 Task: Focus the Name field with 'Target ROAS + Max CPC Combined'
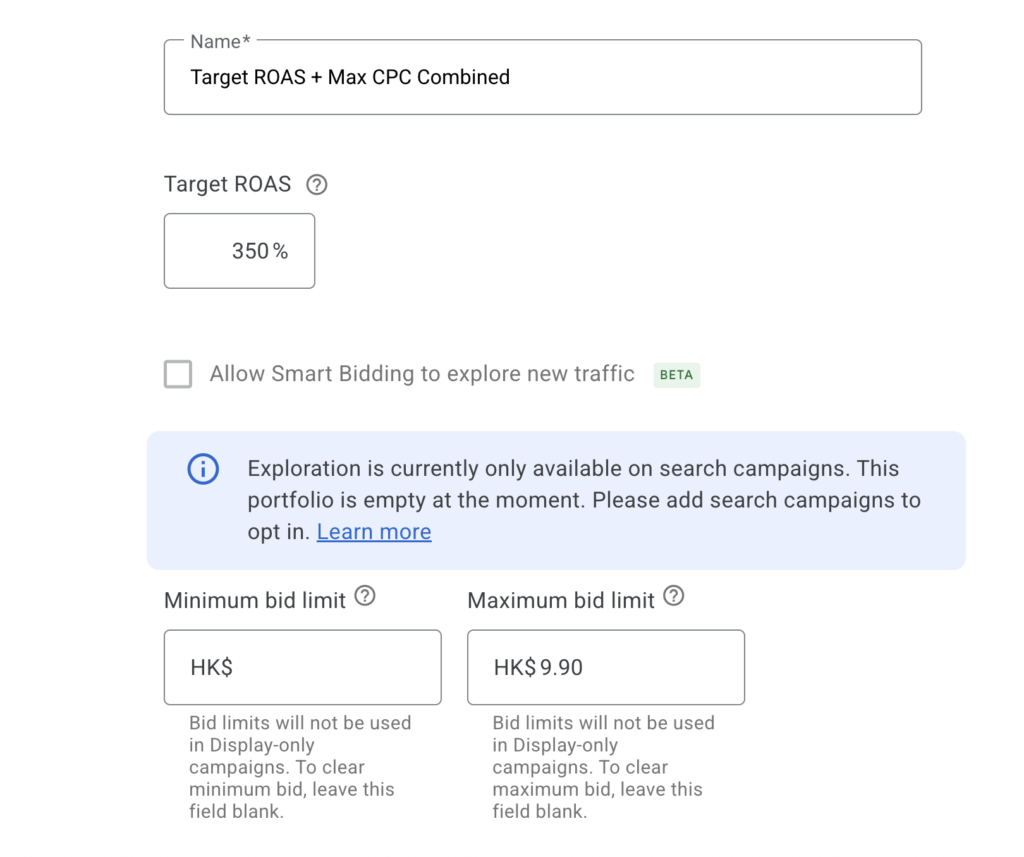pyautogui.click(x=543, y=77)
